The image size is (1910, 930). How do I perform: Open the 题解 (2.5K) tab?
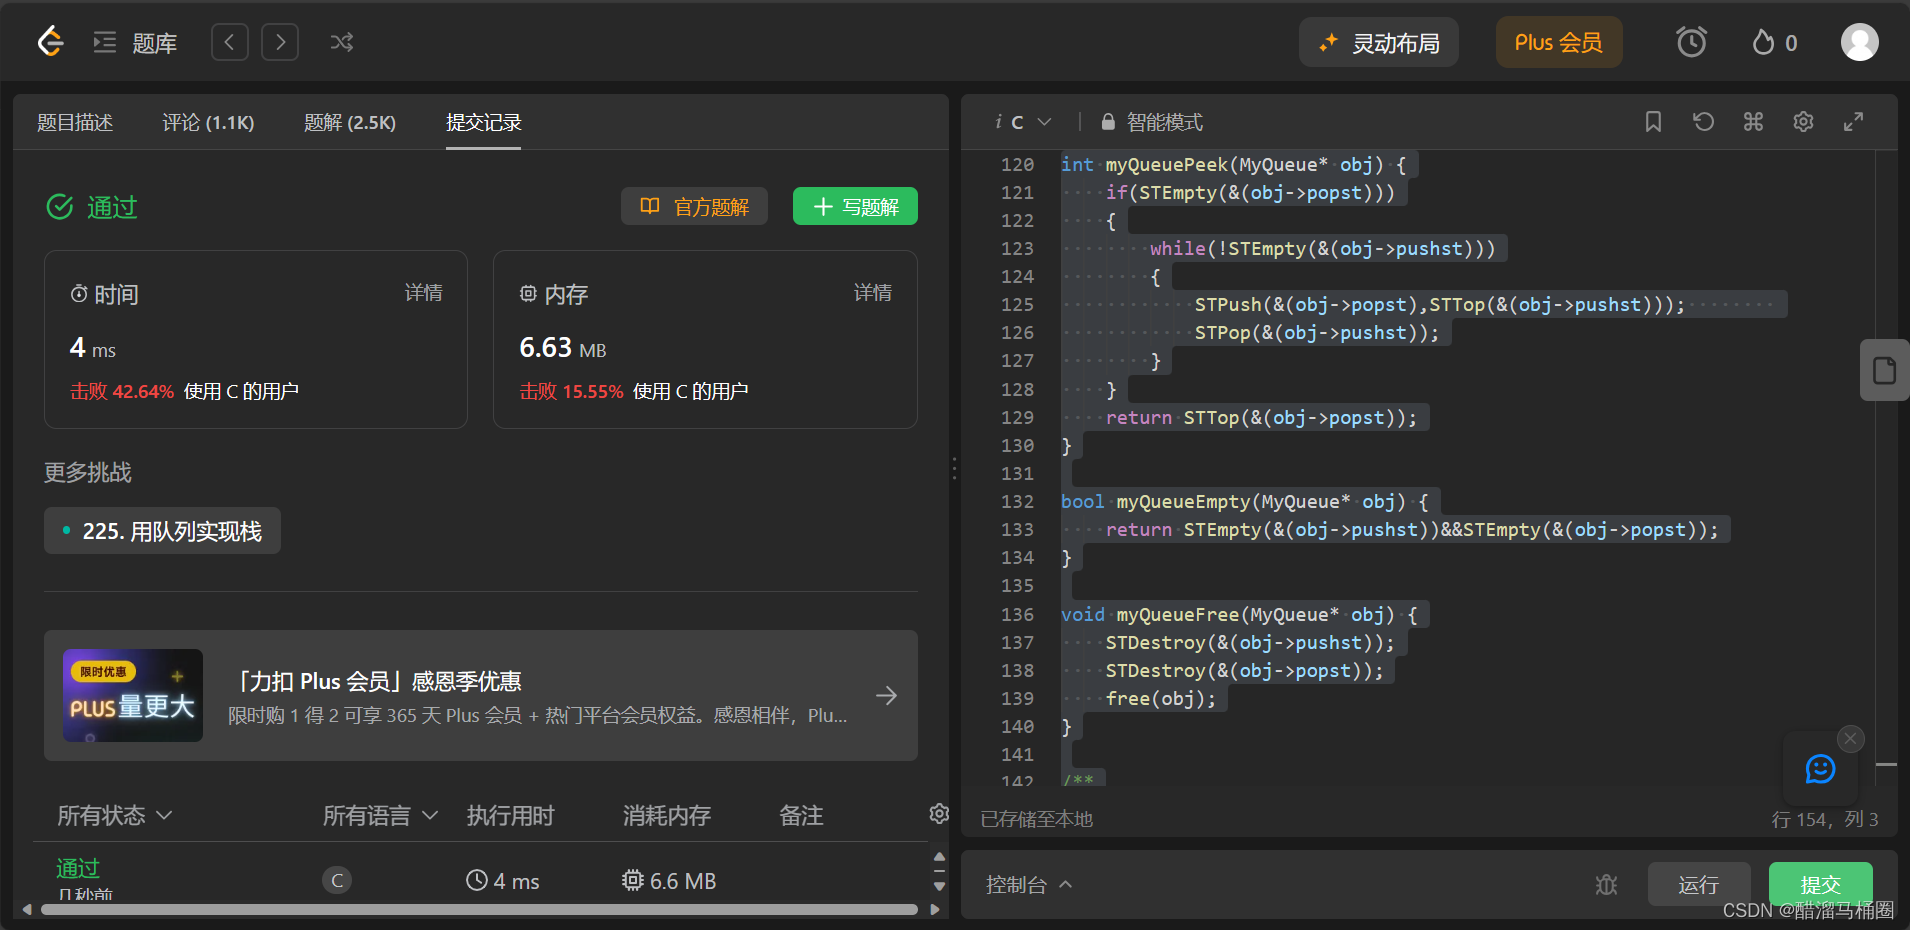349,122
